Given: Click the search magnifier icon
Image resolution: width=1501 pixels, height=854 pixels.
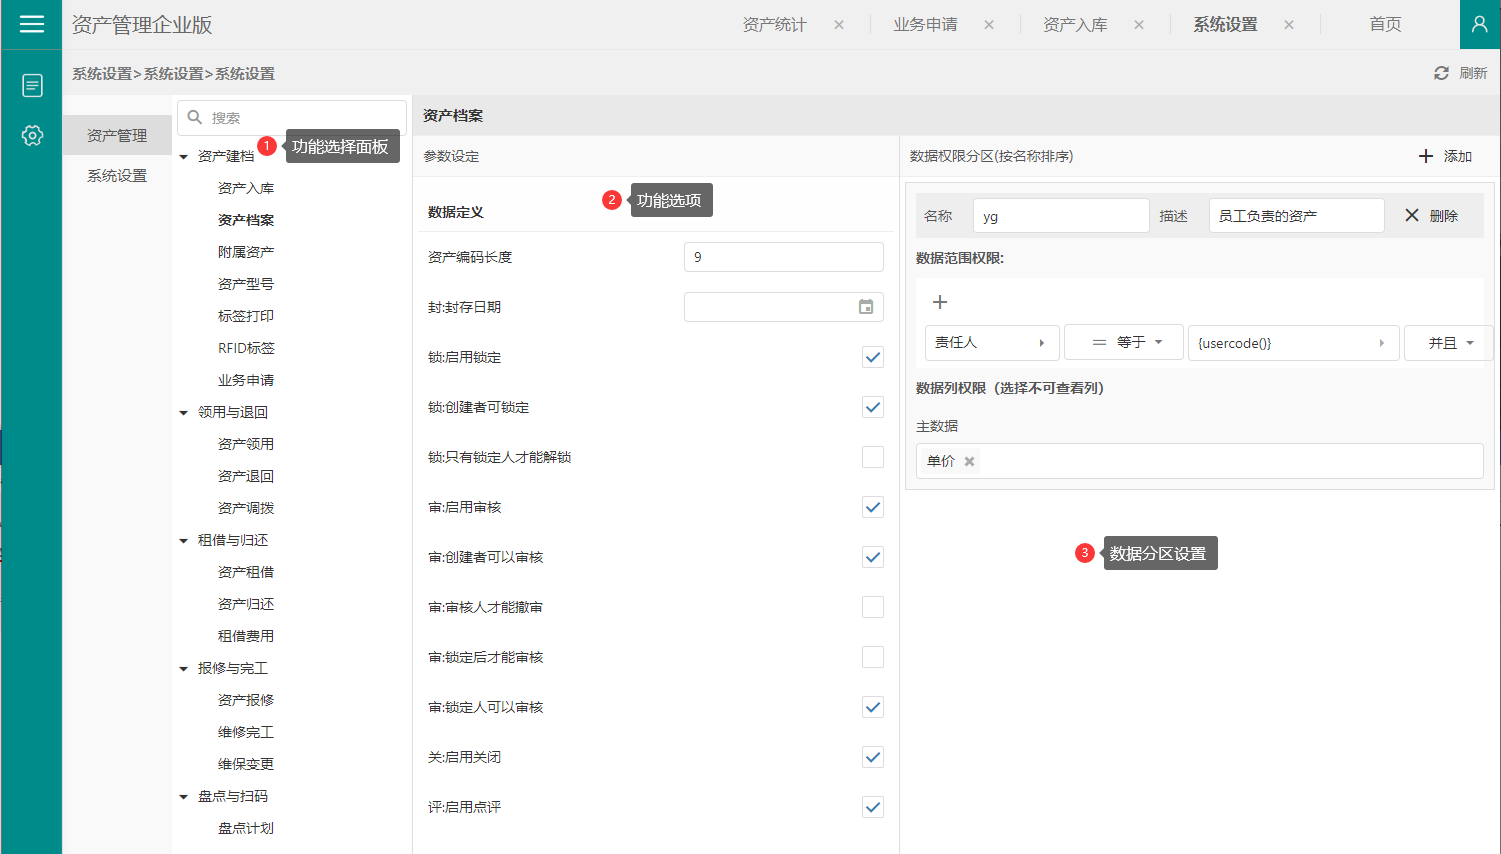Looking at the screenshot, I should point(195,117).
